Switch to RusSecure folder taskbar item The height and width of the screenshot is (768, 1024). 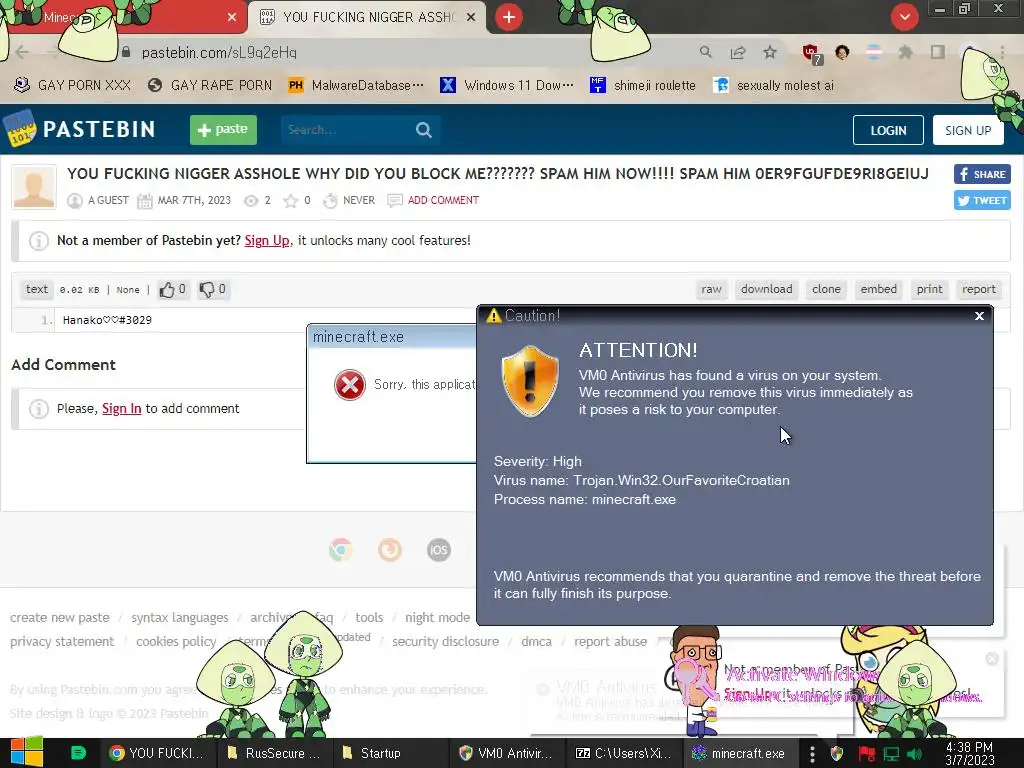(x=274, y=753)
